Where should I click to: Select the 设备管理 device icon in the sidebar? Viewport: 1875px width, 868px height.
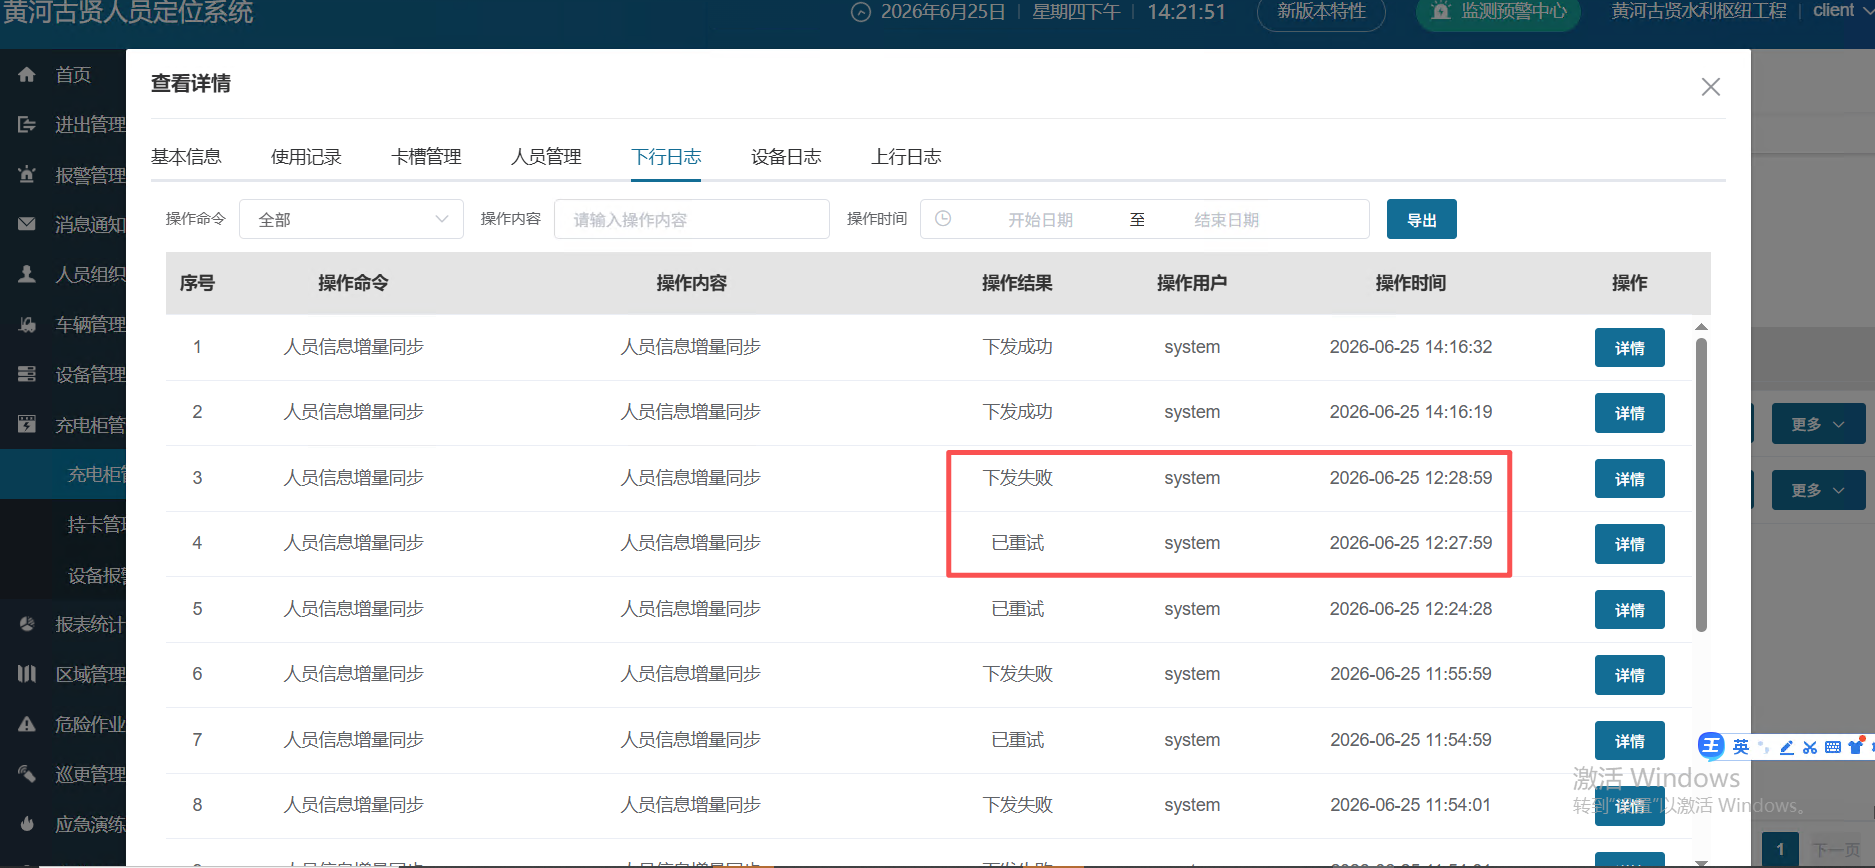pos(27,374)
